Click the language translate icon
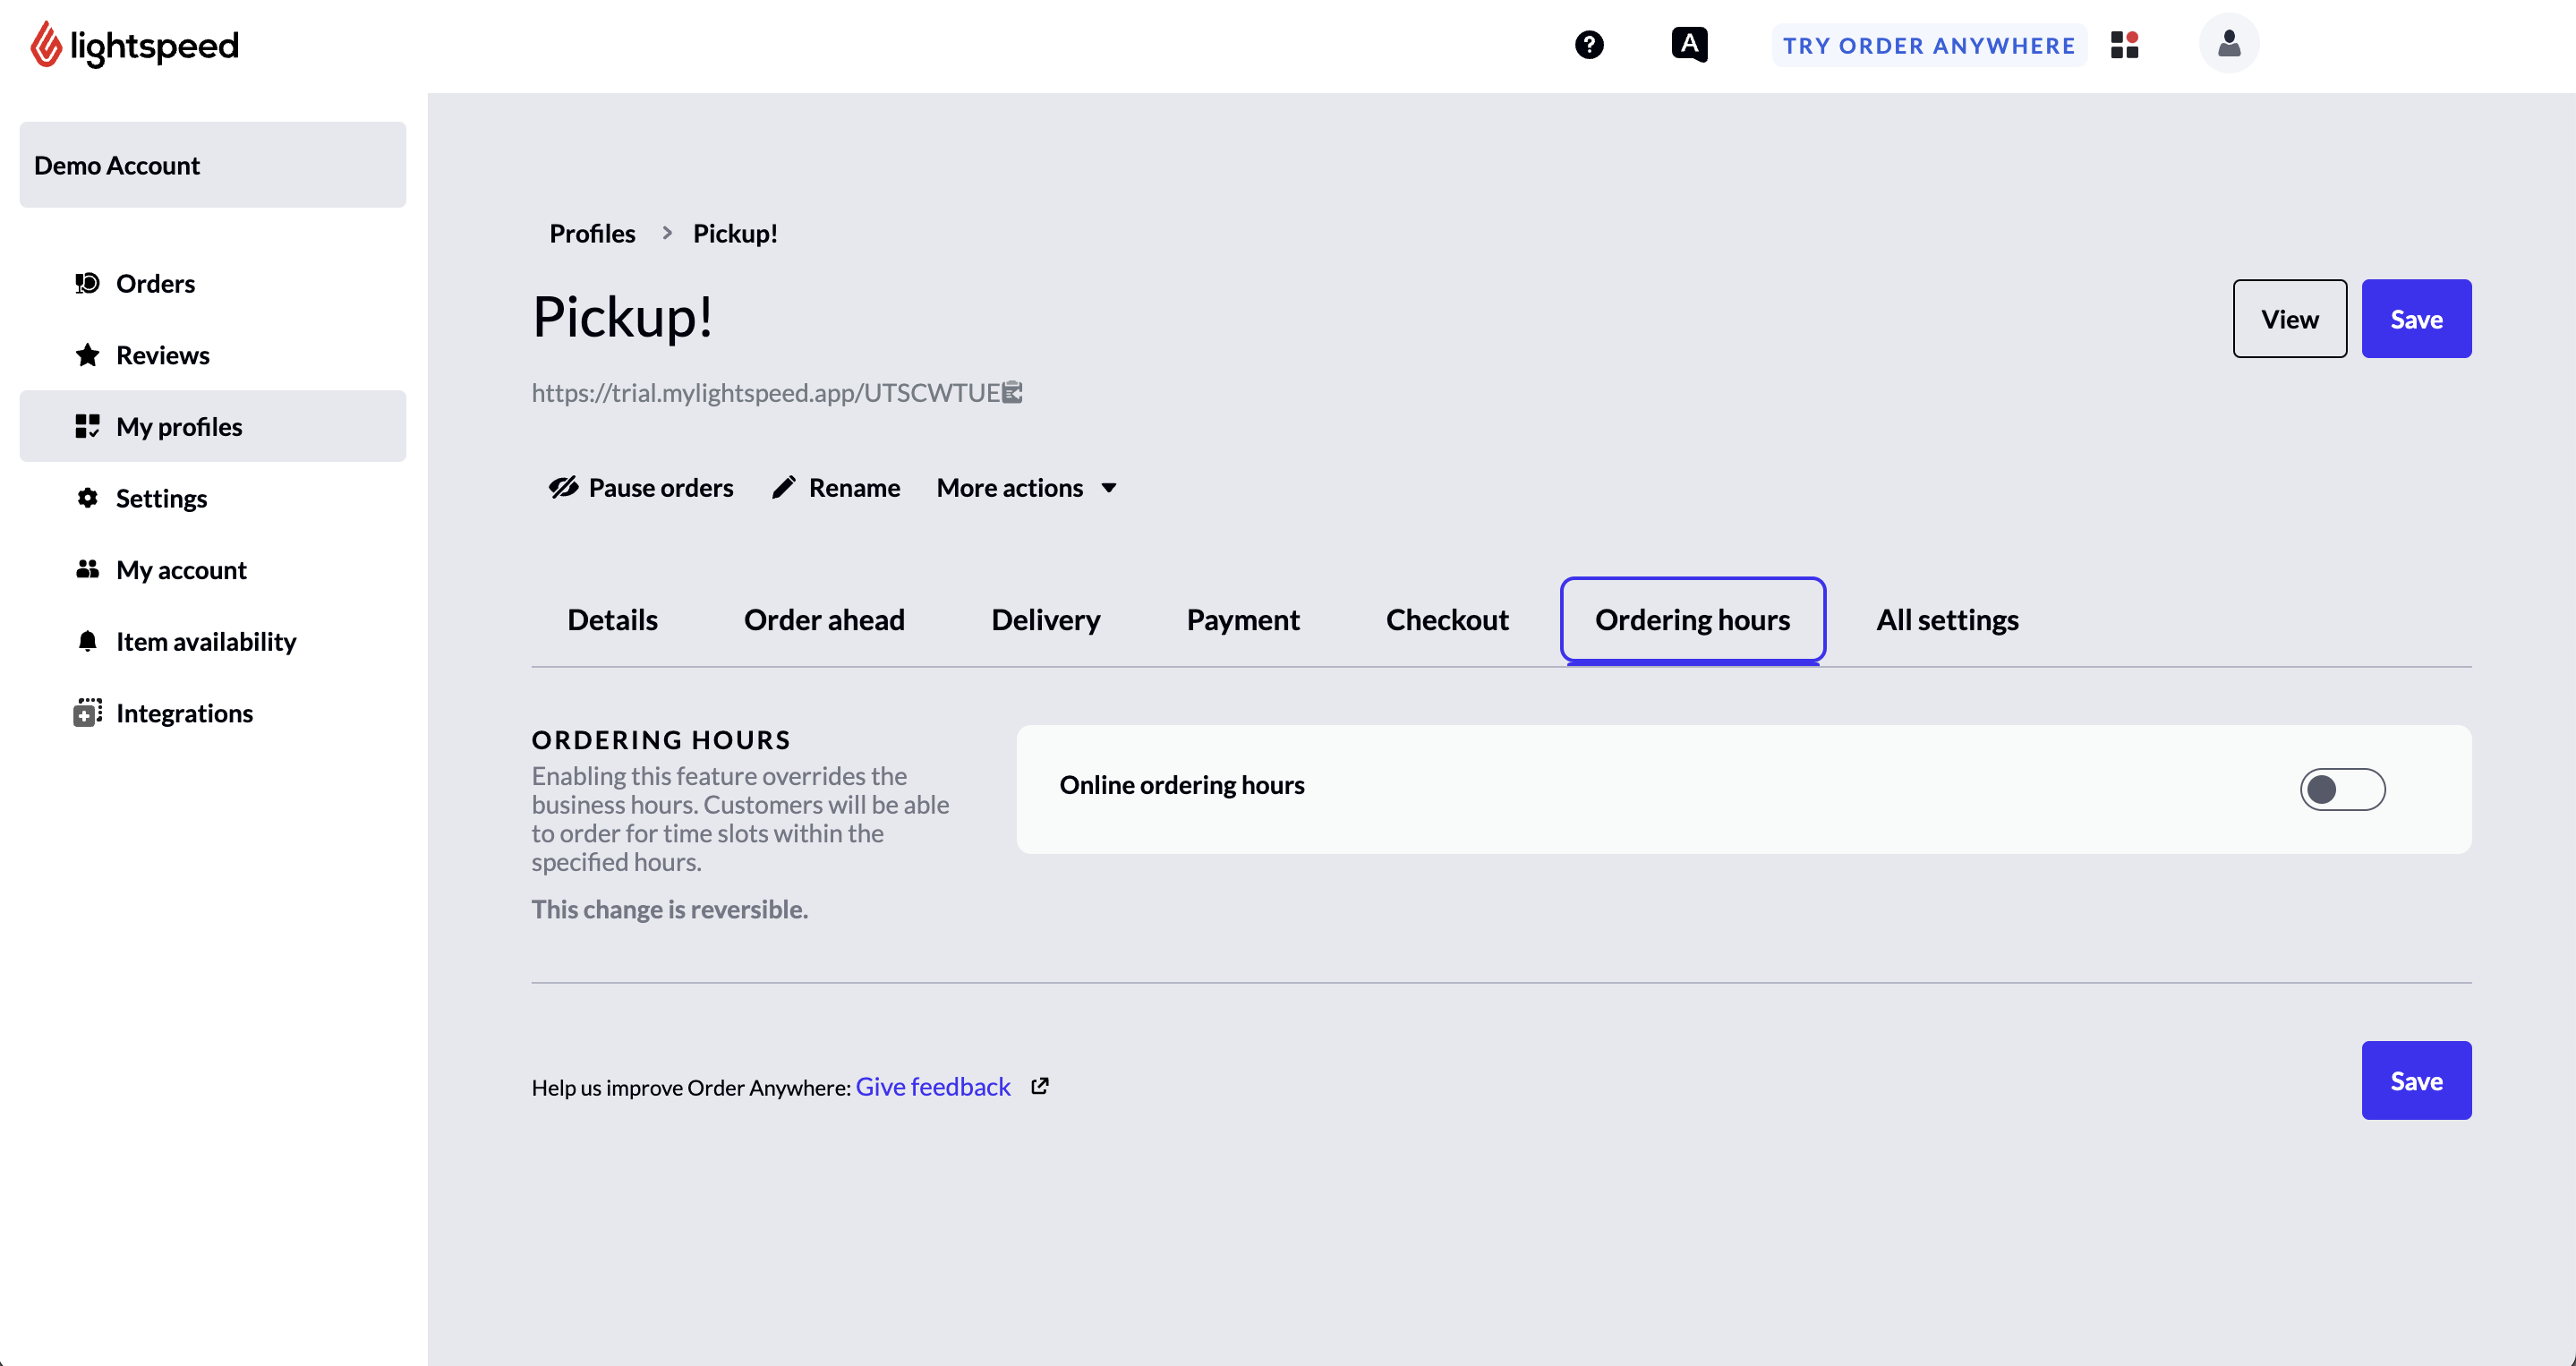This screenshot has height=1366, width=2576. point(1689,44)
